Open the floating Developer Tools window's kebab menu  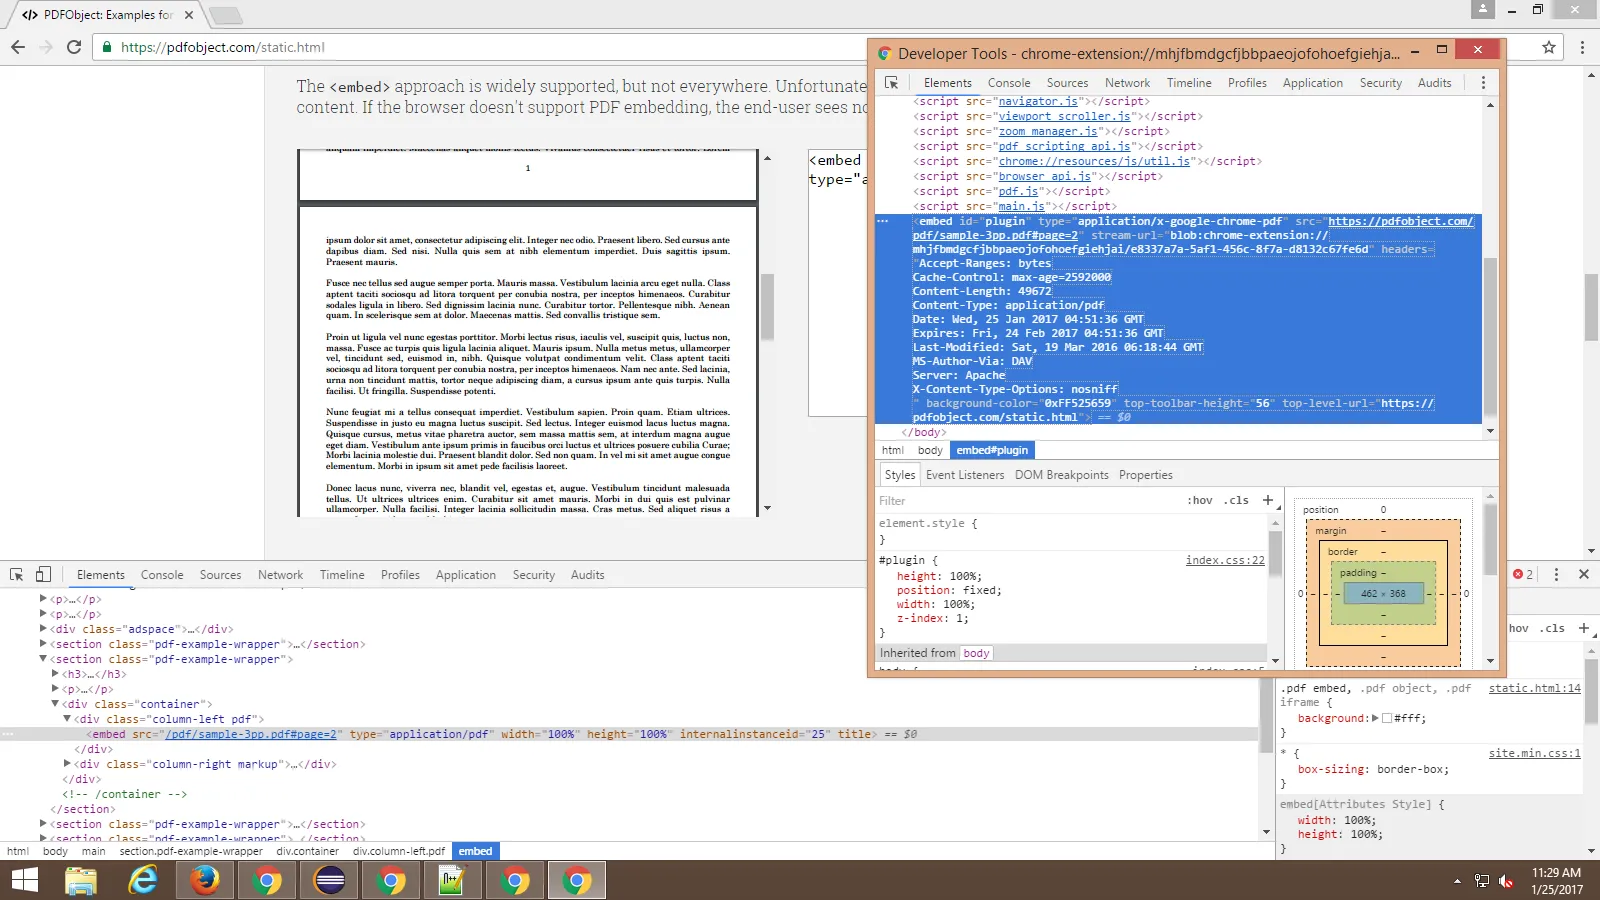(x=1483, y=83)
